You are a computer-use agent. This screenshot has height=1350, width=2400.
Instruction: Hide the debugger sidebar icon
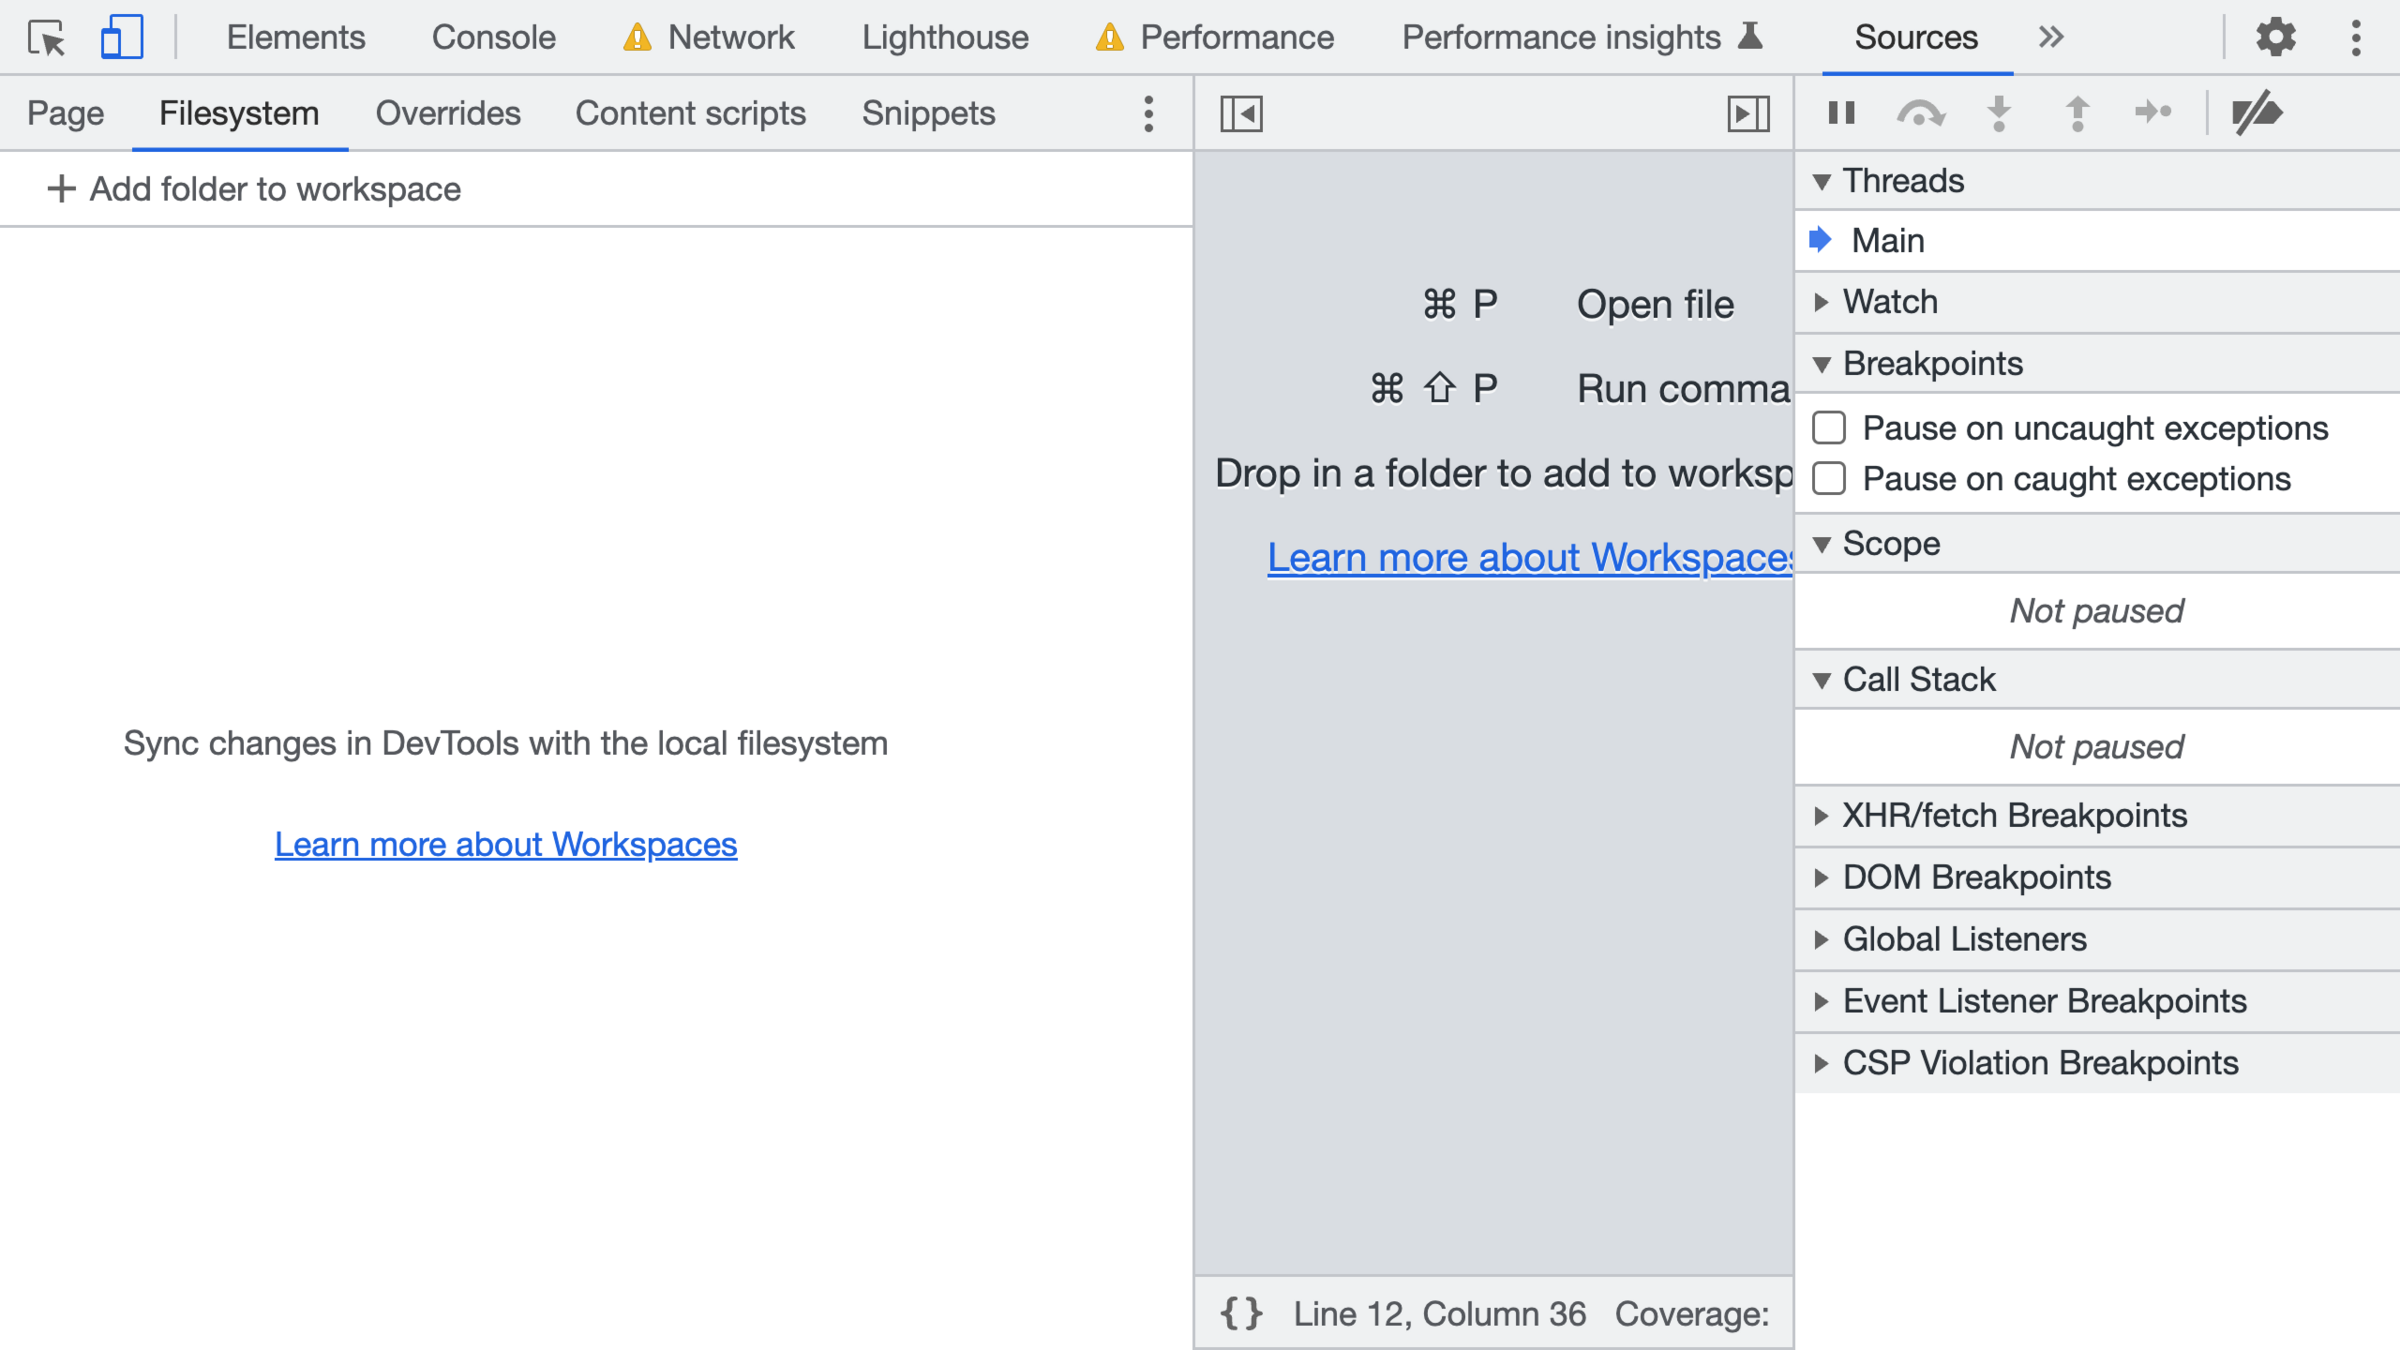[x=1748, y=113]
